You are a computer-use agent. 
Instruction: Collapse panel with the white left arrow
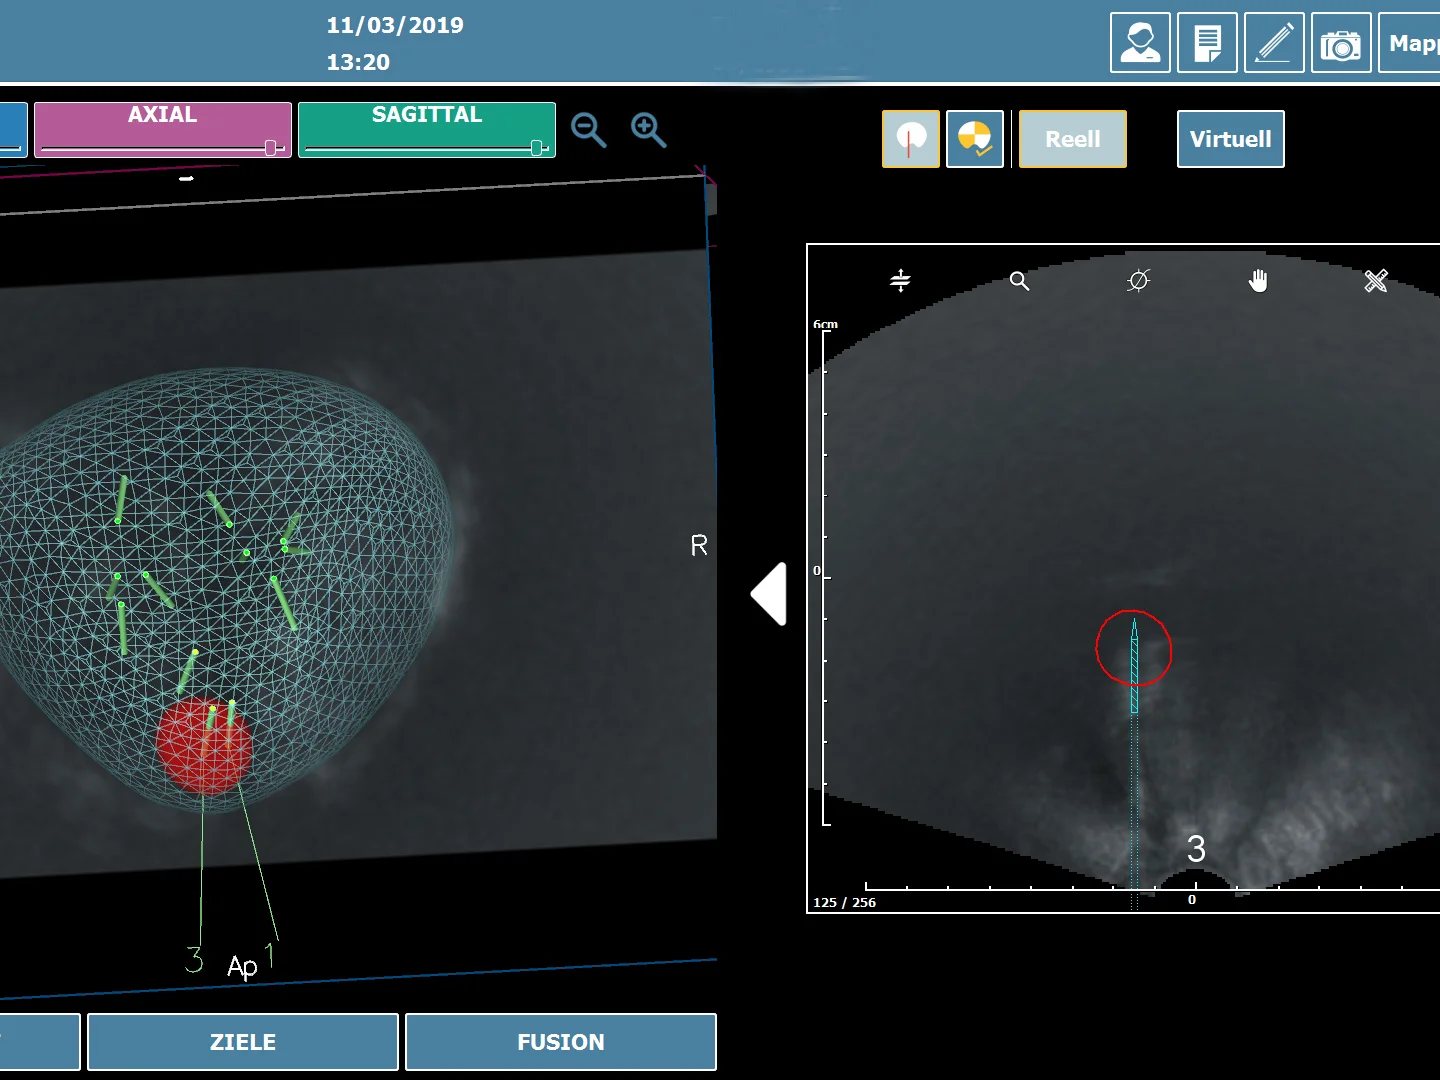770,594
